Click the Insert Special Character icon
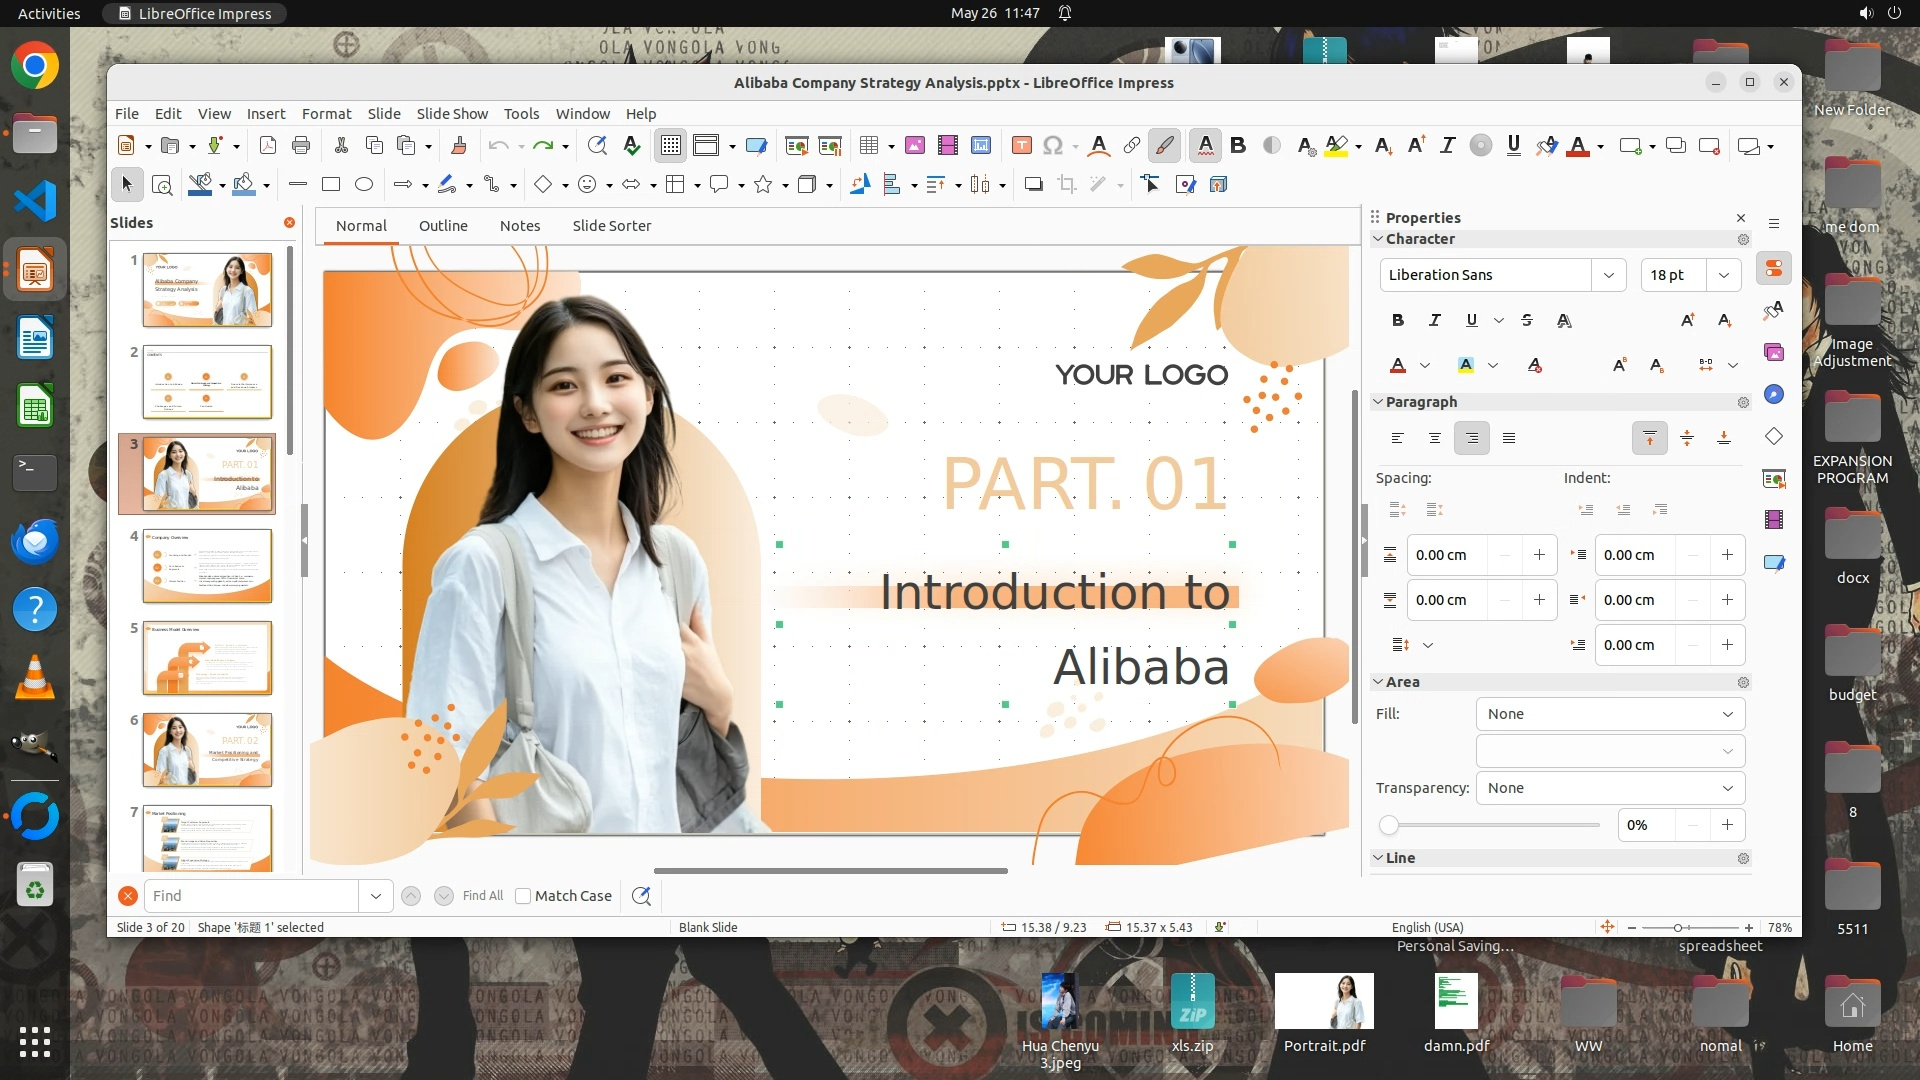 [x=1052, y=146]
